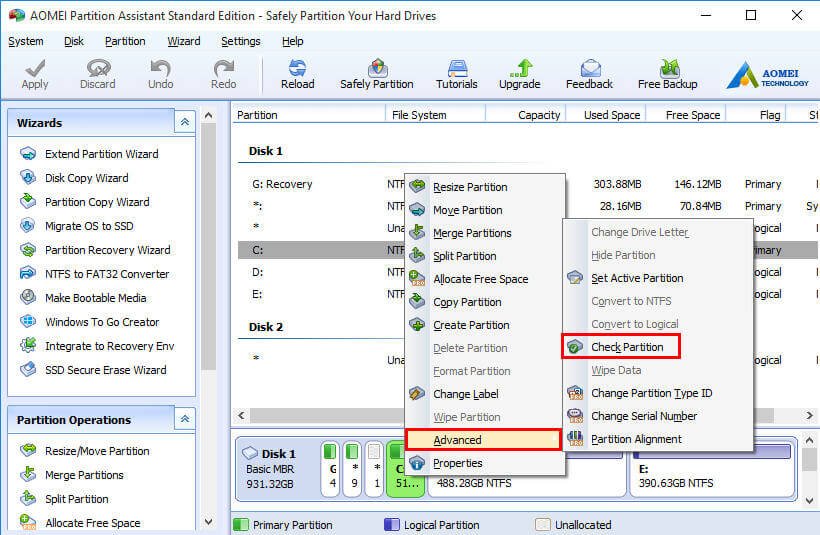Viewport: 820px width, 535px height.
Task: Collapse the Wizards panel
Action: click(185, 122)
